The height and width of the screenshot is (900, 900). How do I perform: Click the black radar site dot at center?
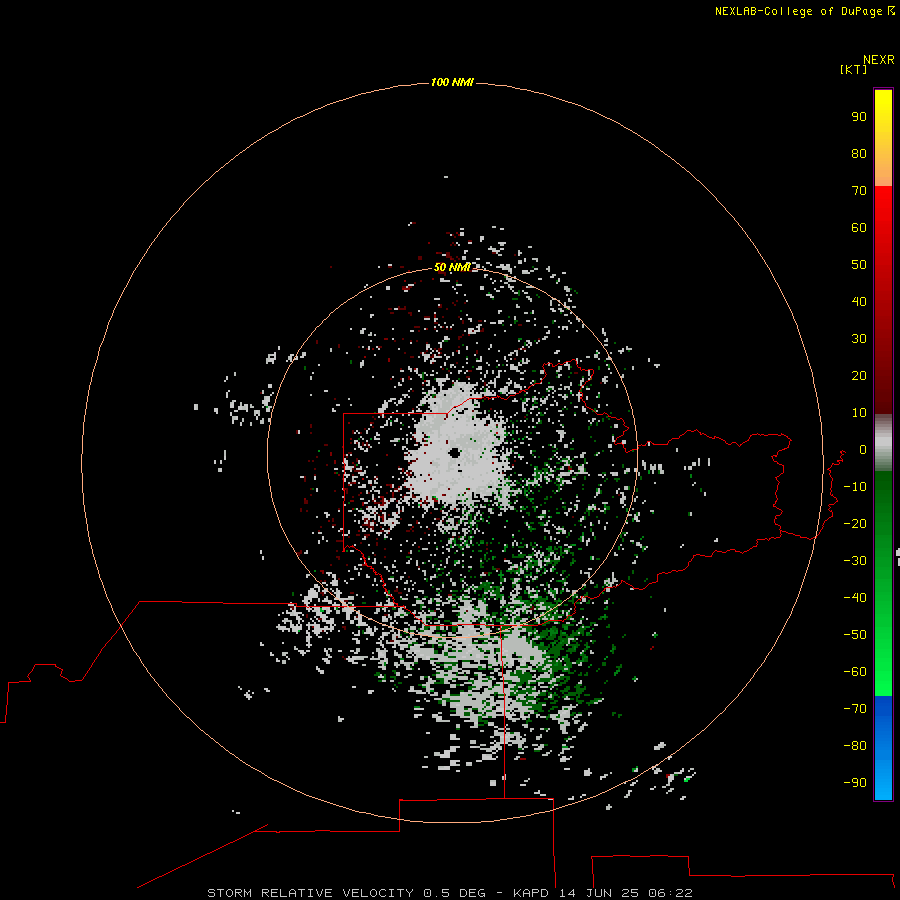tap(455, 453)
